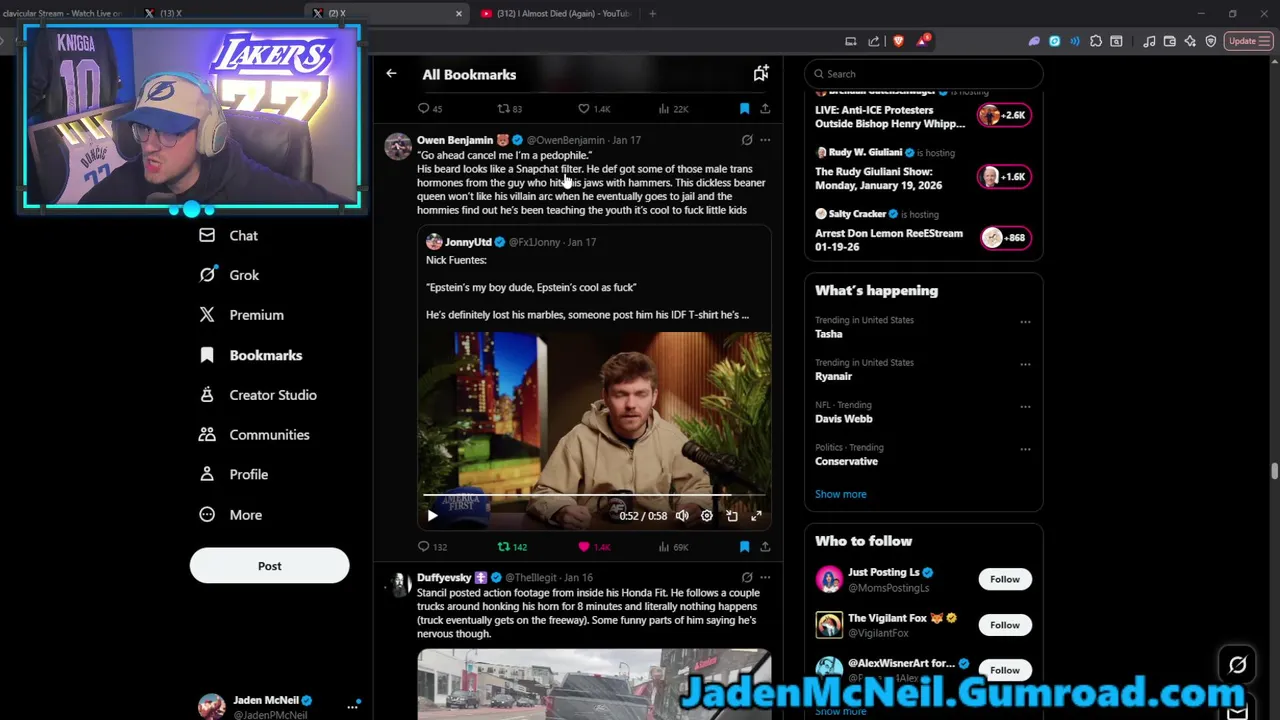1280x720 pixels.
Task: Switch to I Almost Died (Again) YouTube tab
Action: (x=555, y=13)
